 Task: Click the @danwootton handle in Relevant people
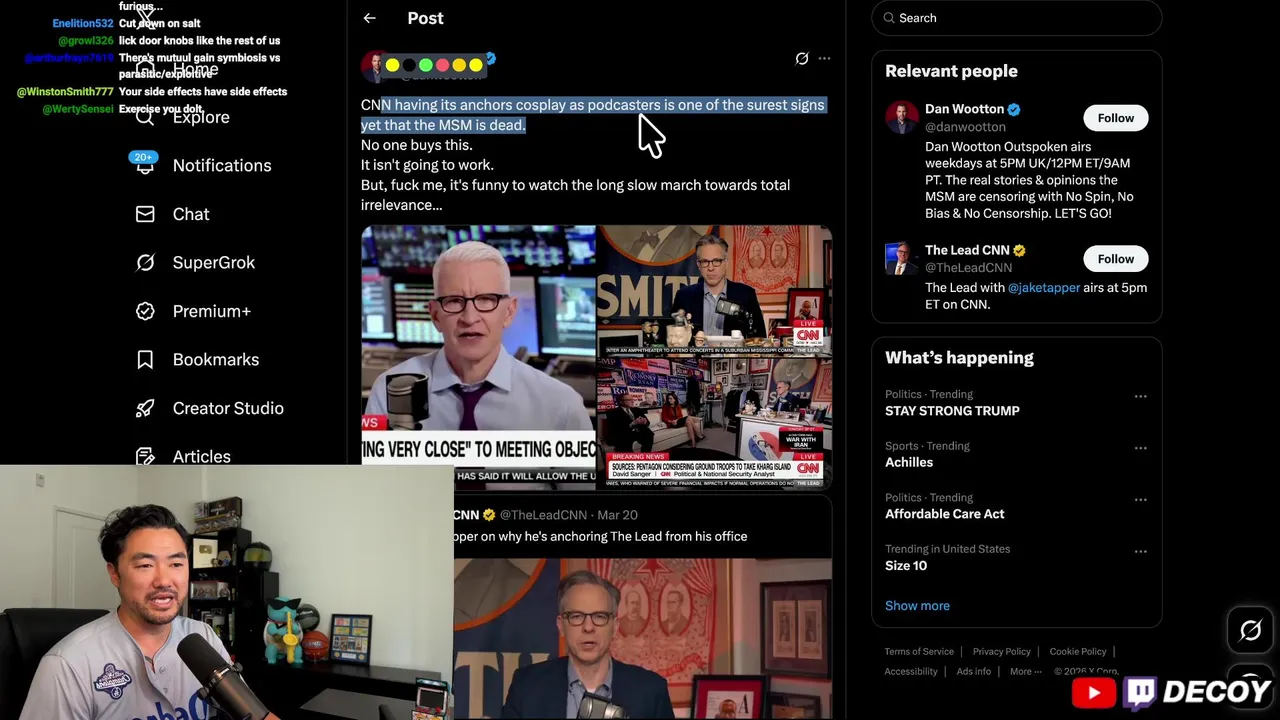(965, 127)
